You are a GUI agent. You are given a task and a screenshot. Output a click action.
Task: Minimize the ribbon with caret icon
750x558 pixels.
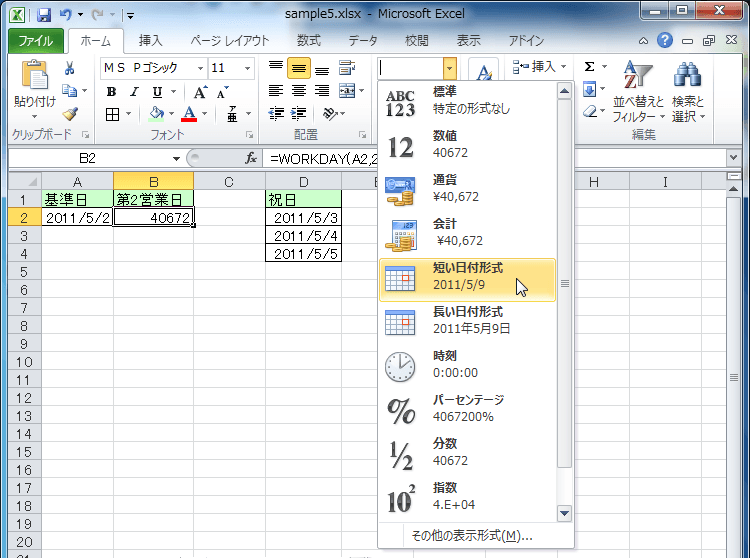pos(643,41)
